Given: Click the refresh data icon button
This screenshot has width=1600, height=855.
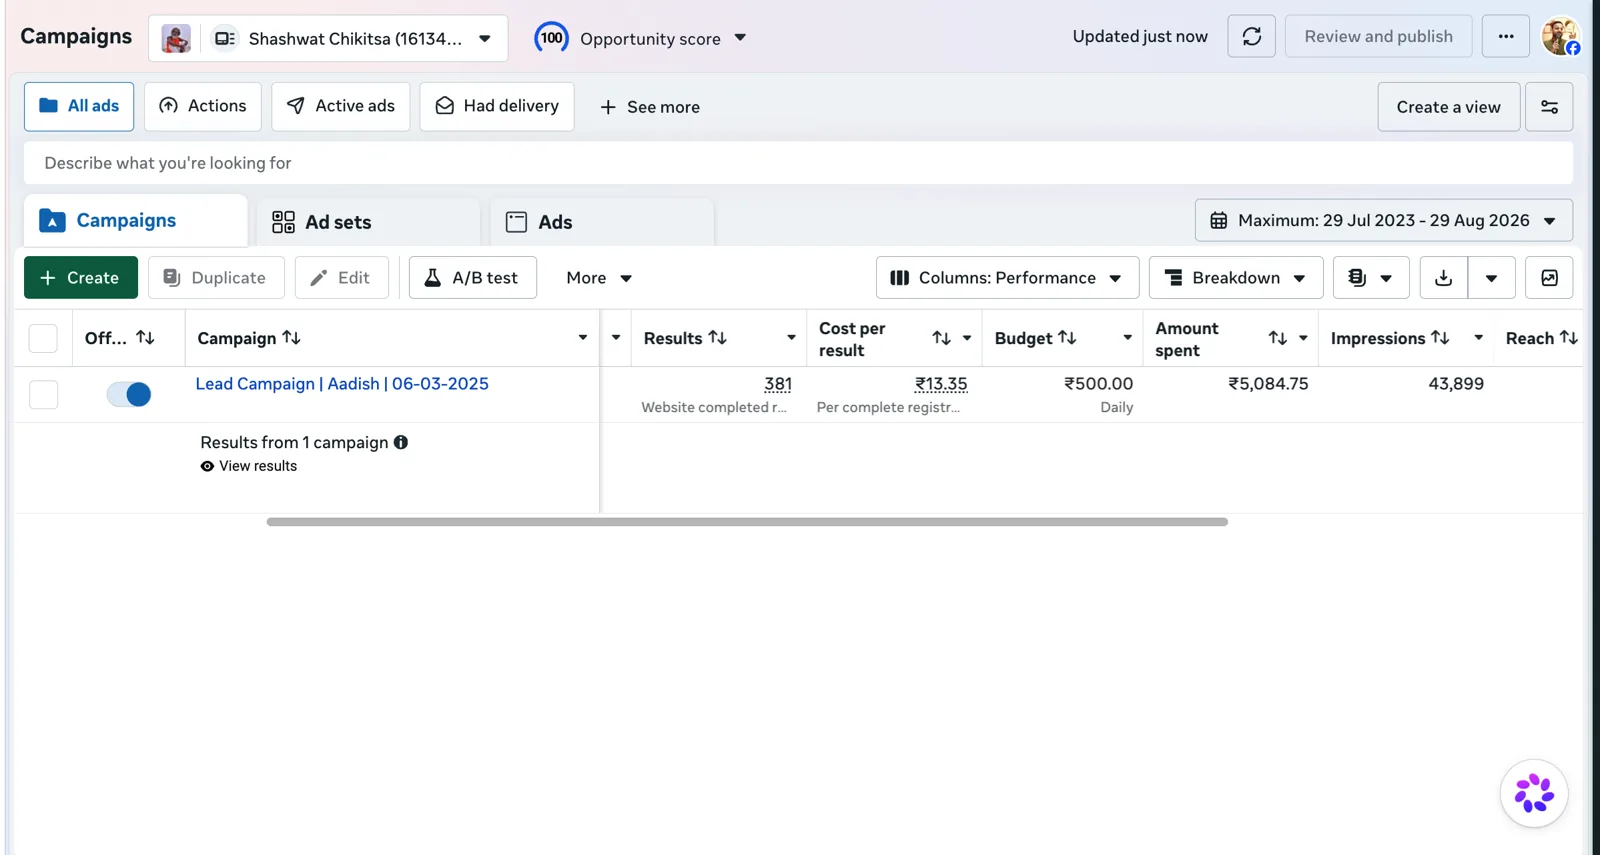Looking at the screenshot, I should [1251, 37].
